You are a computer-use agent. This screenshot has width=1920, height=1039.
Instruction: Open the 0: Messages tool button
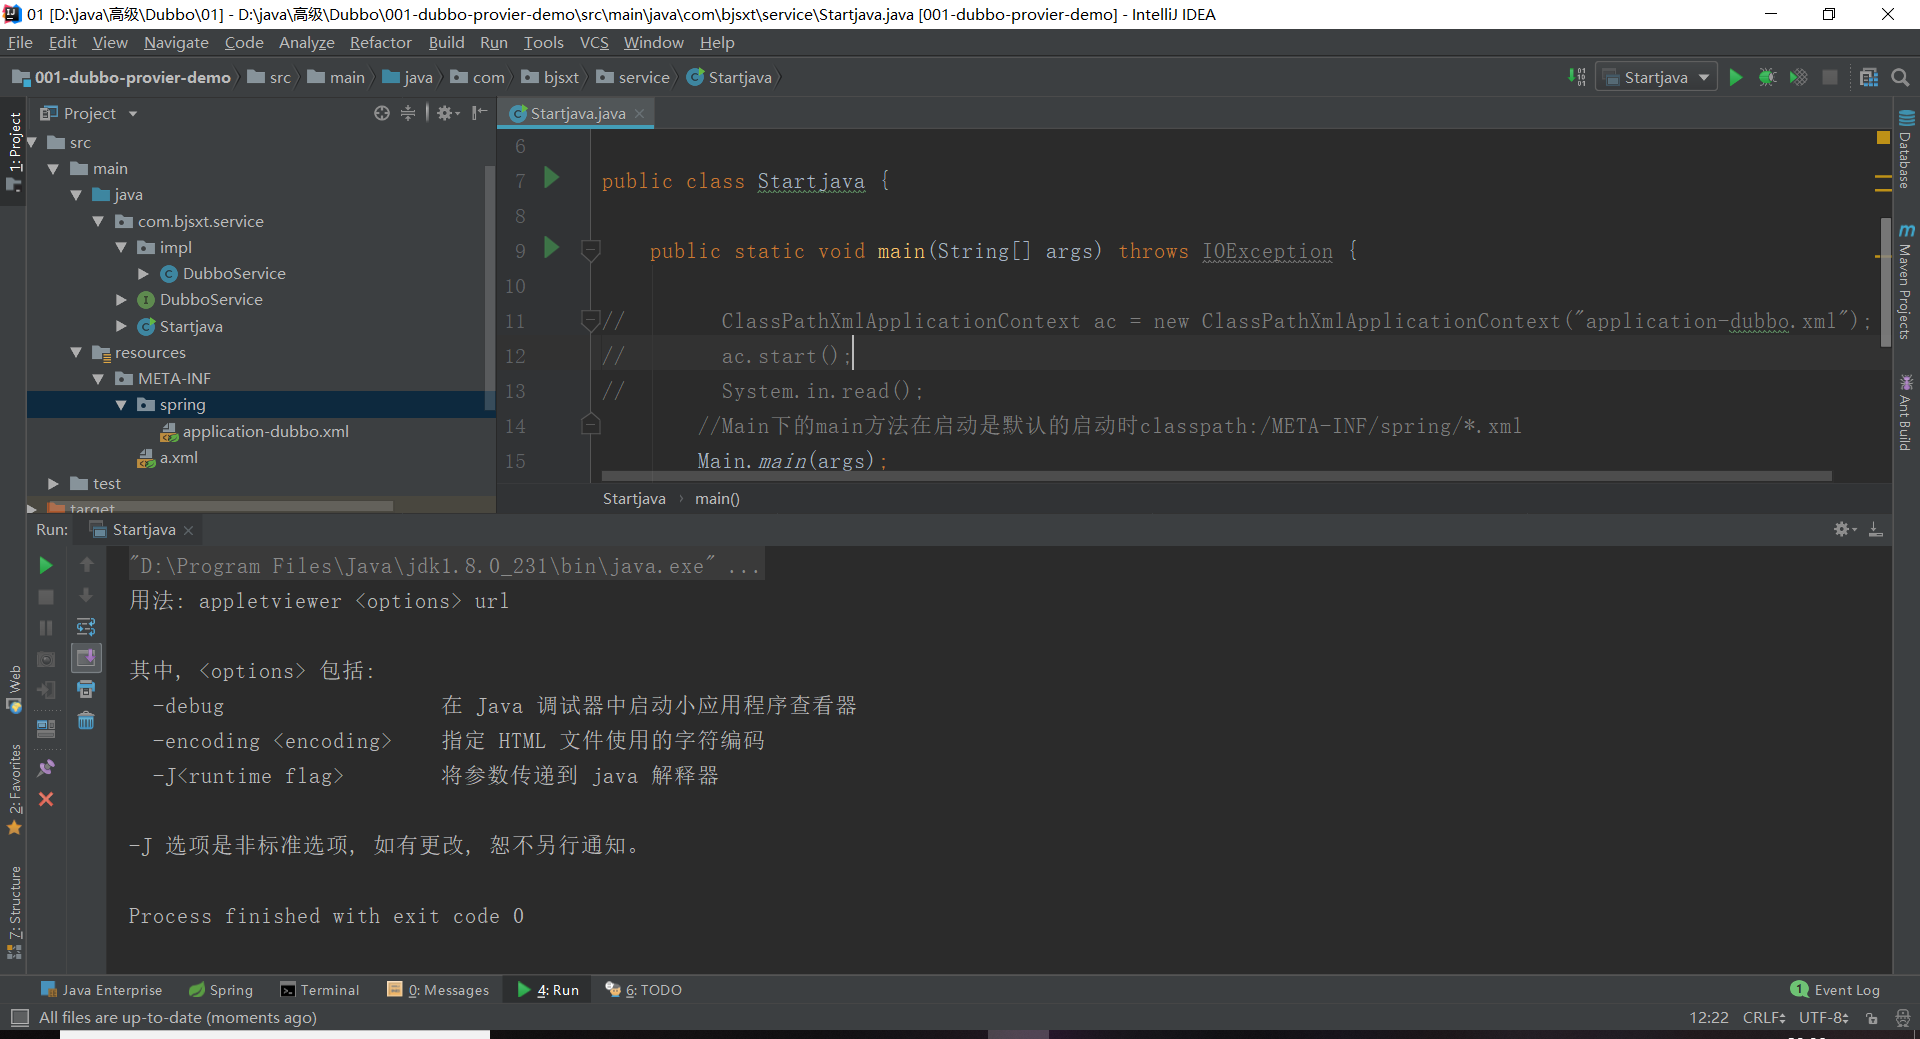pos(438,990)
